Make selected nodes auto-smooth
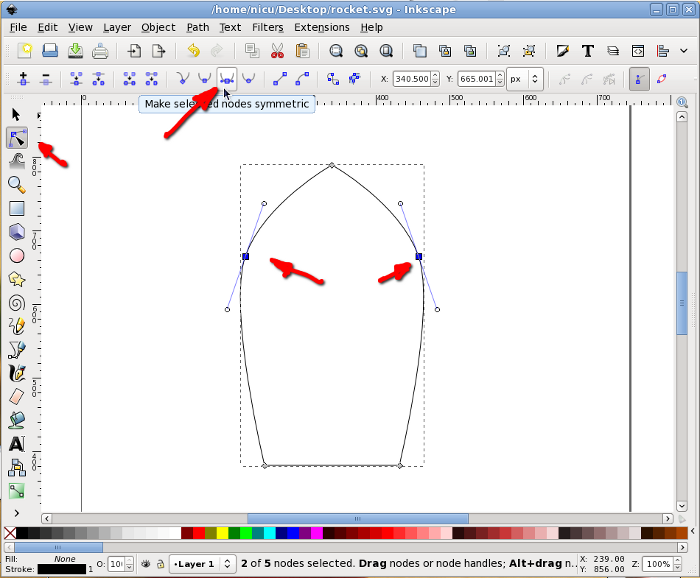Image resolution: width=700 pixels, height=578 pixels. [x=249, y=79]
